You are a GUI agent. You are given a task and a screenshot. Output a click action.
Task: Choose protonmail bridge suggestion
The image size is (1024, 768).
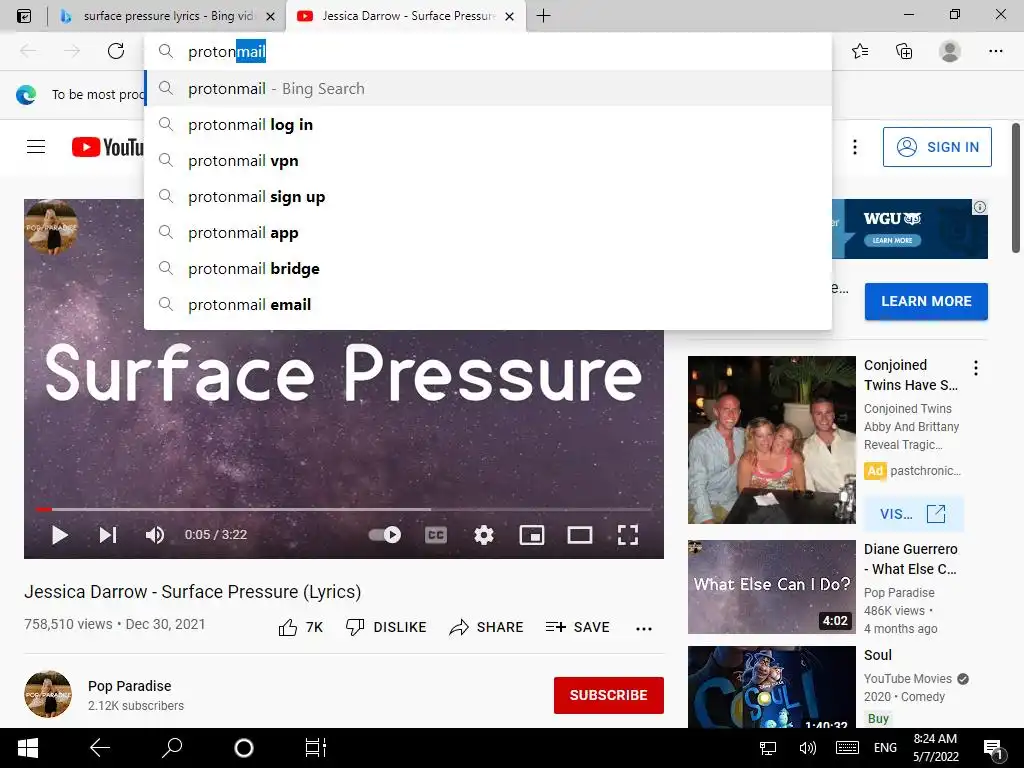(488, 268)
